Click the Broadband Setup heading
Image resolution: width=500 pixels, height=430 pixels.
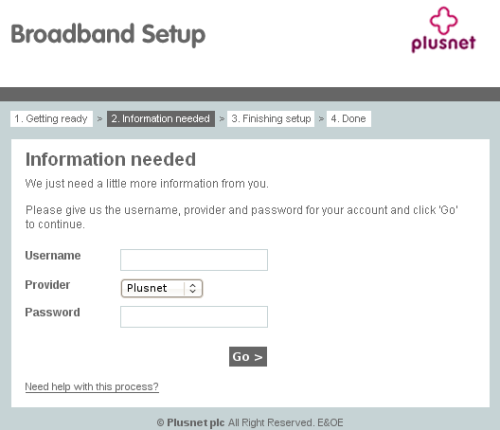[108, 35]
